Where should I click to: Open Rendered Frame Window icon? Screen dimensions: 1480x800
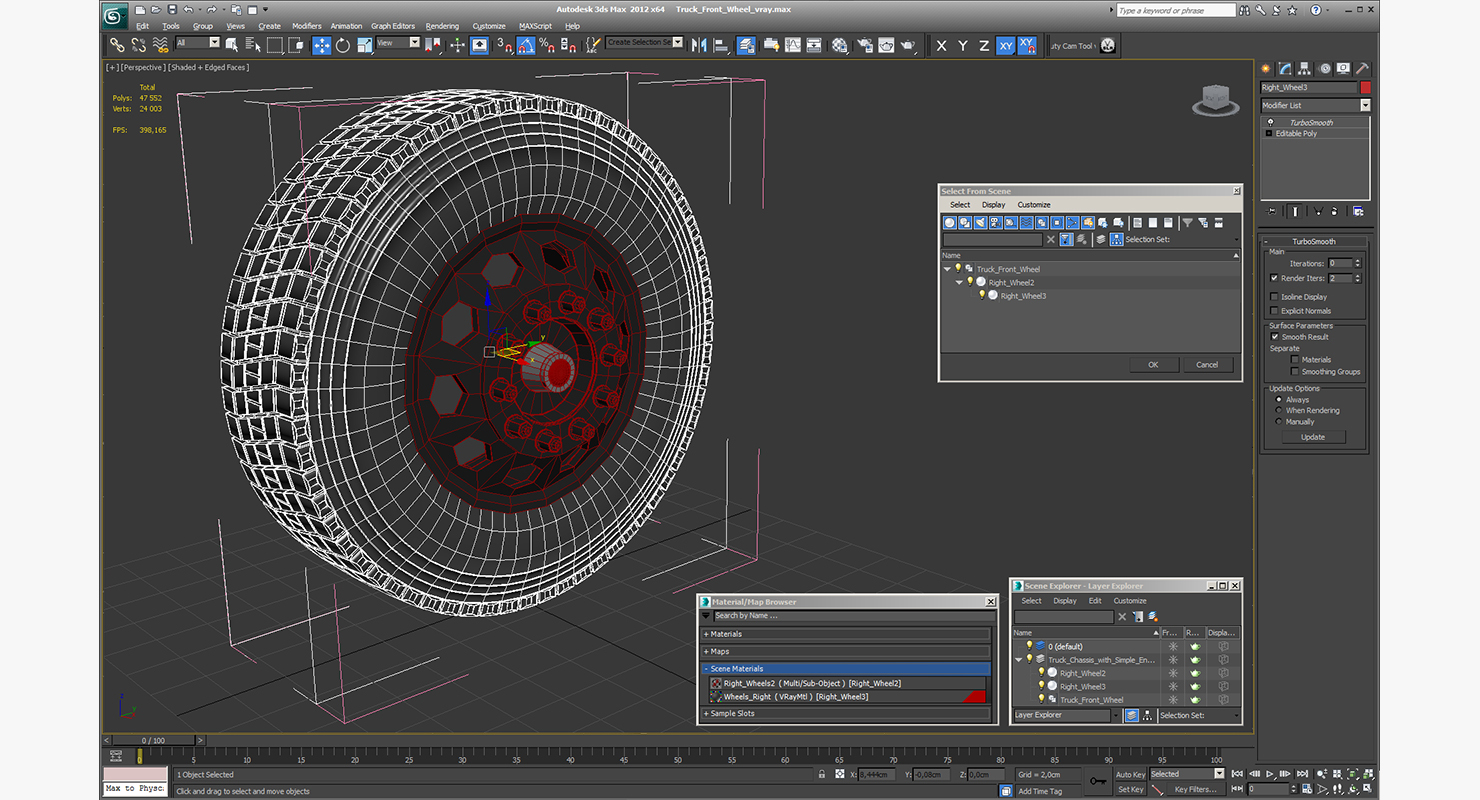[x=886, y=45]
